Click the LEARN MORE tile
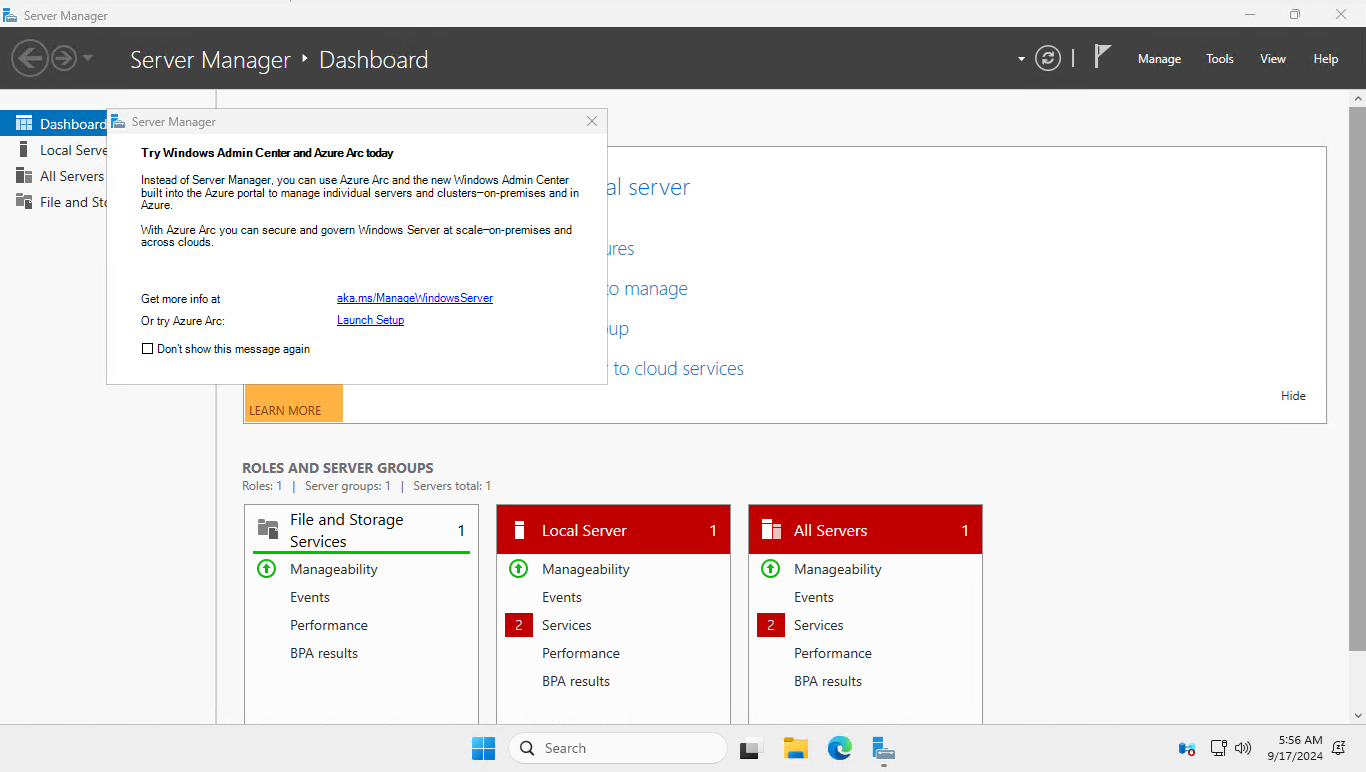 coord(294,403)
